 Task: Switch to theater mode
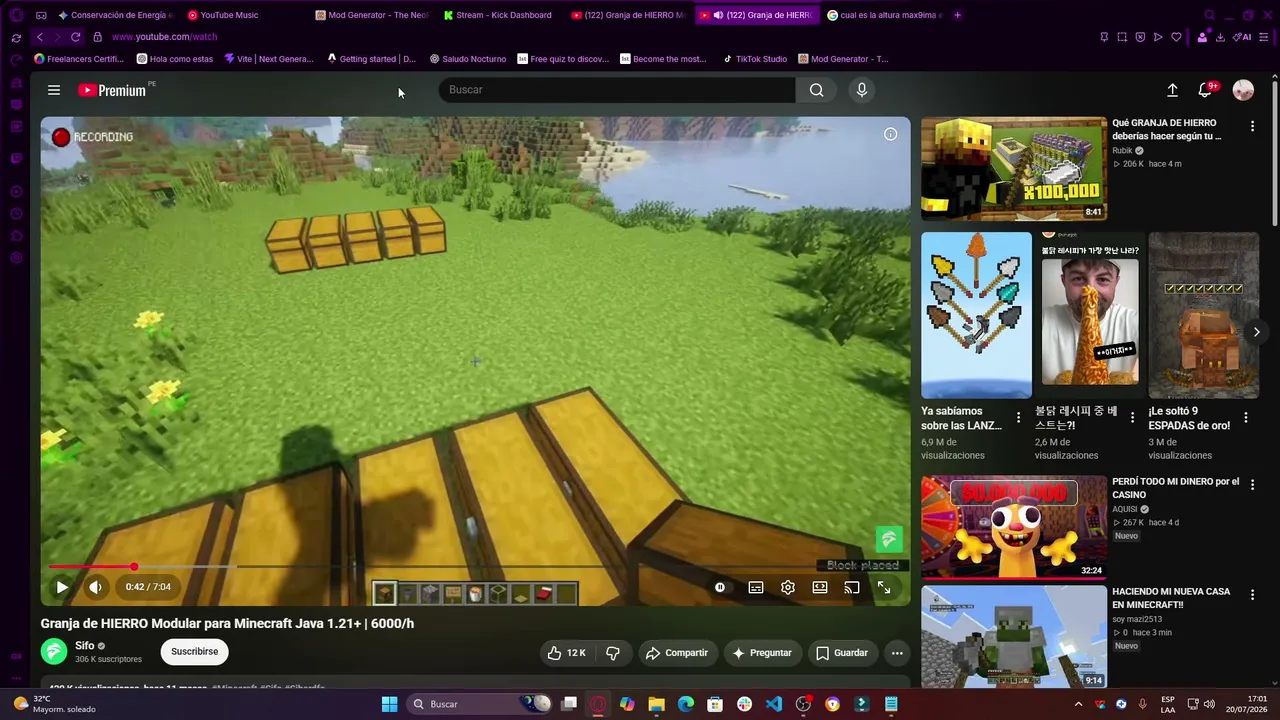(820, 587)
